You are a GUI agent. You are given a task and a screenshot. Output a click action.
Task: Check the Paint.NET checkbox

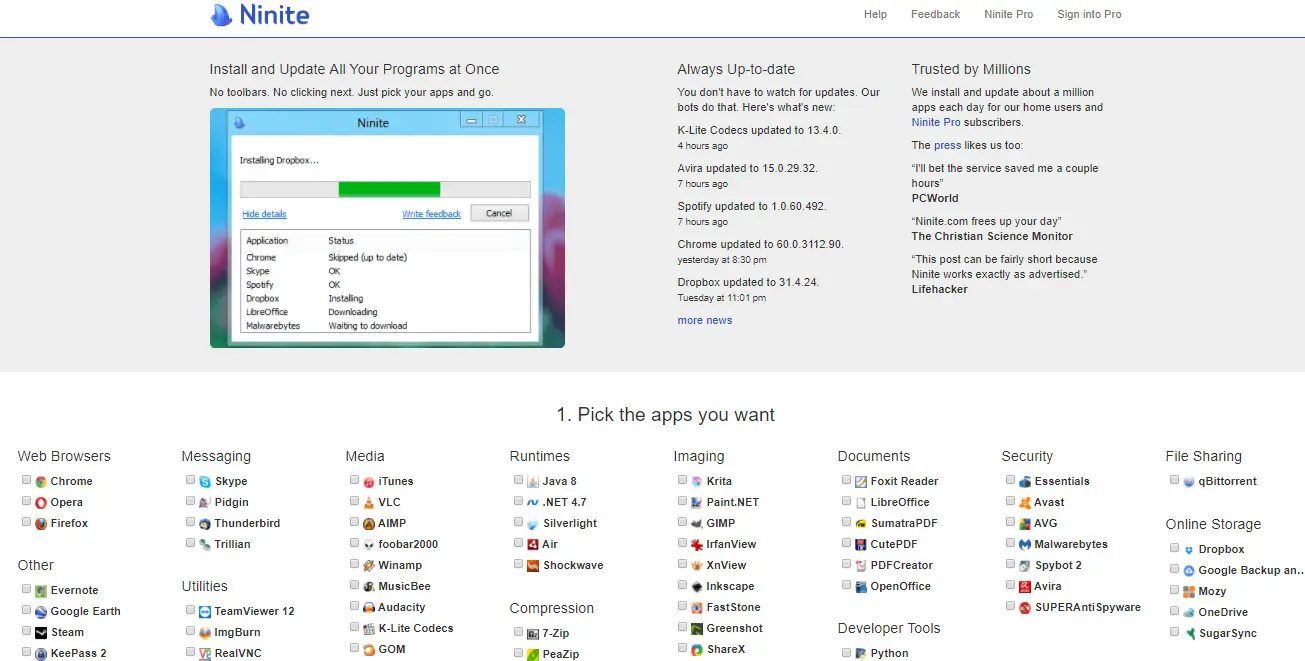[683, 501]
